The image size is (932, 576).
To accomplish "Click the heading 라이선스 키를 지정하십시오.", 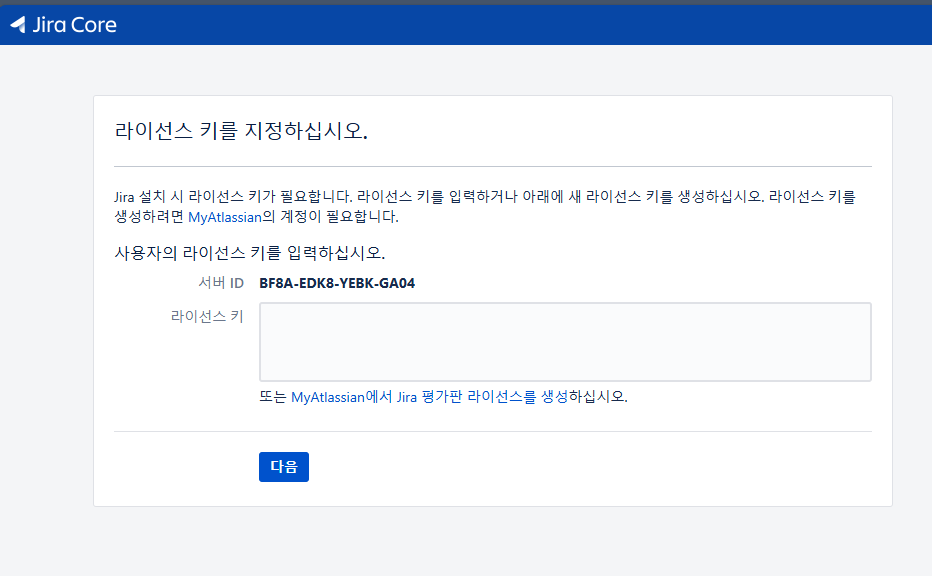I will point(241,130).
